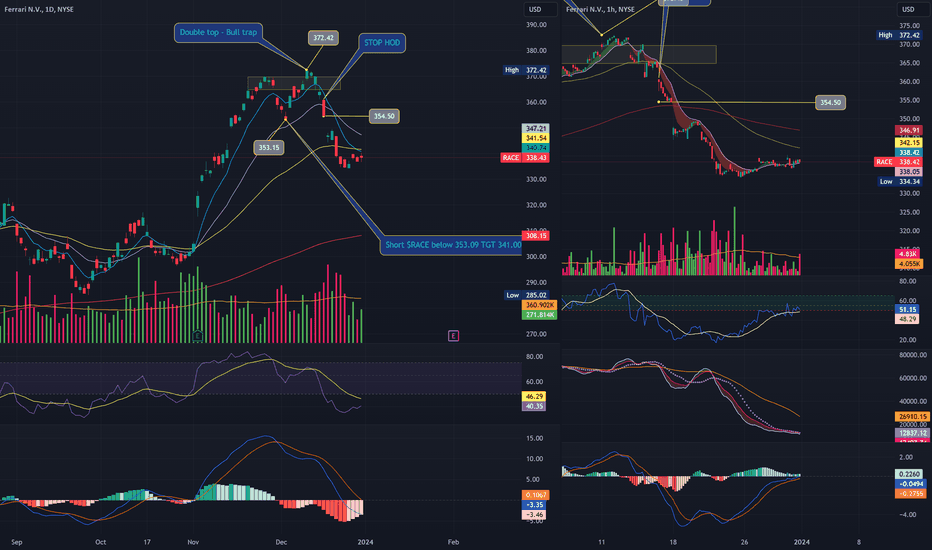Click the blue 51.15 RSI tag
This screenshot has height=550, width=932.
907,309
